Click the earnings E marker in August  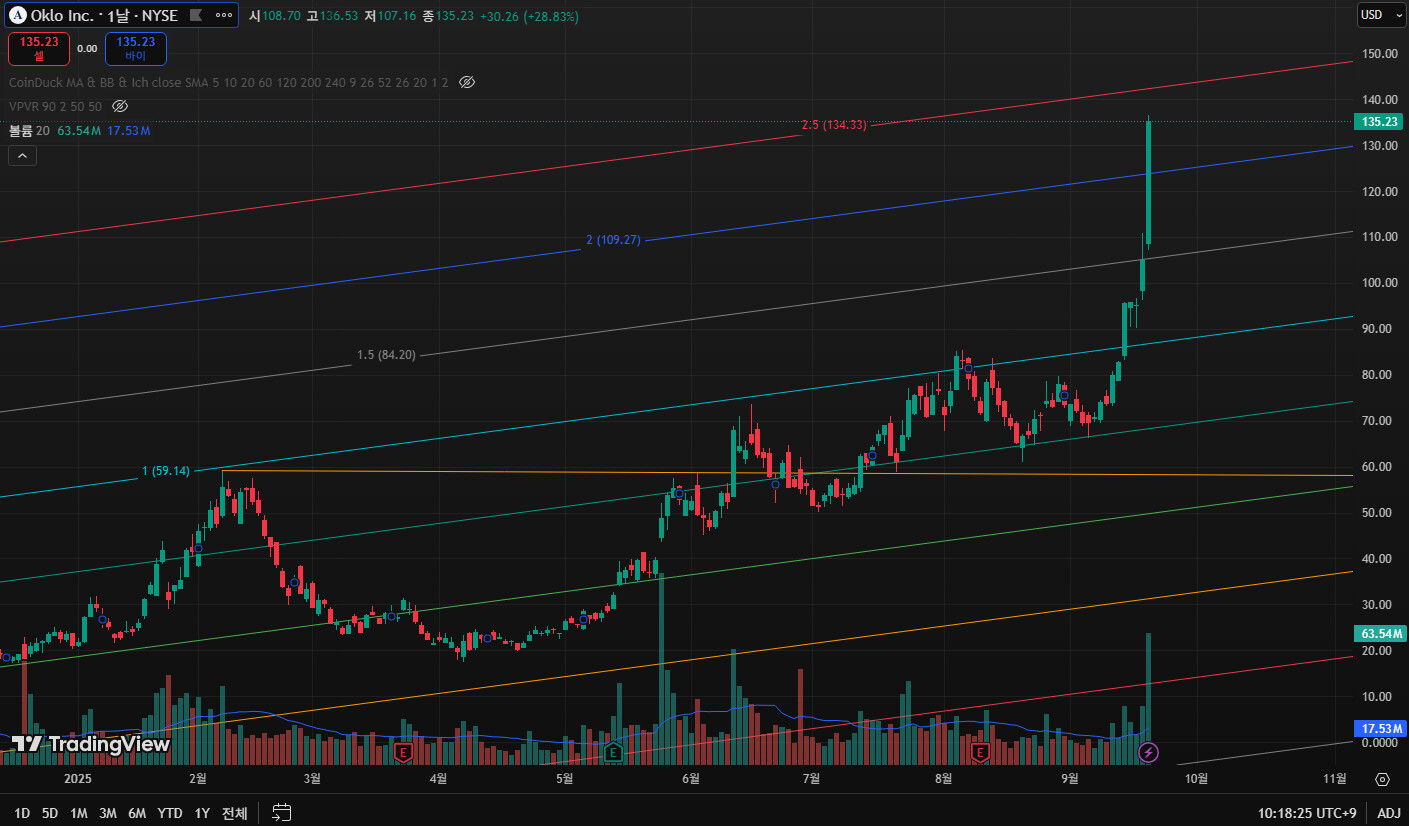point(981,751)
